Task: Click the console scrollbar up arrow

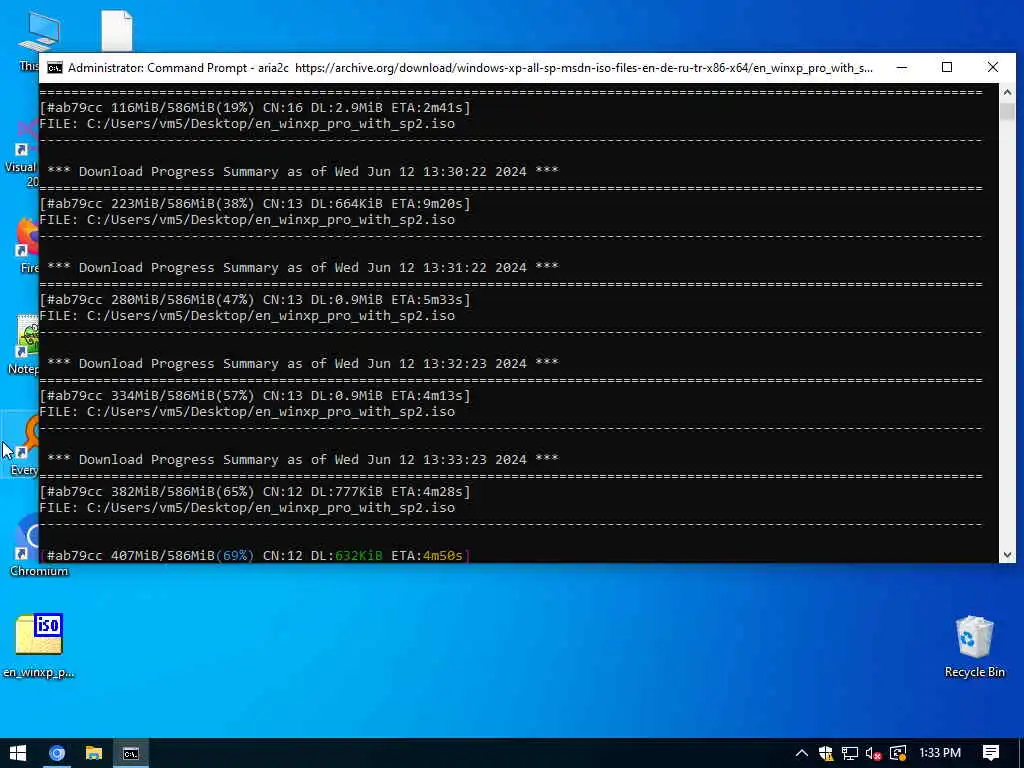Action: click(x=1007, y=92)
